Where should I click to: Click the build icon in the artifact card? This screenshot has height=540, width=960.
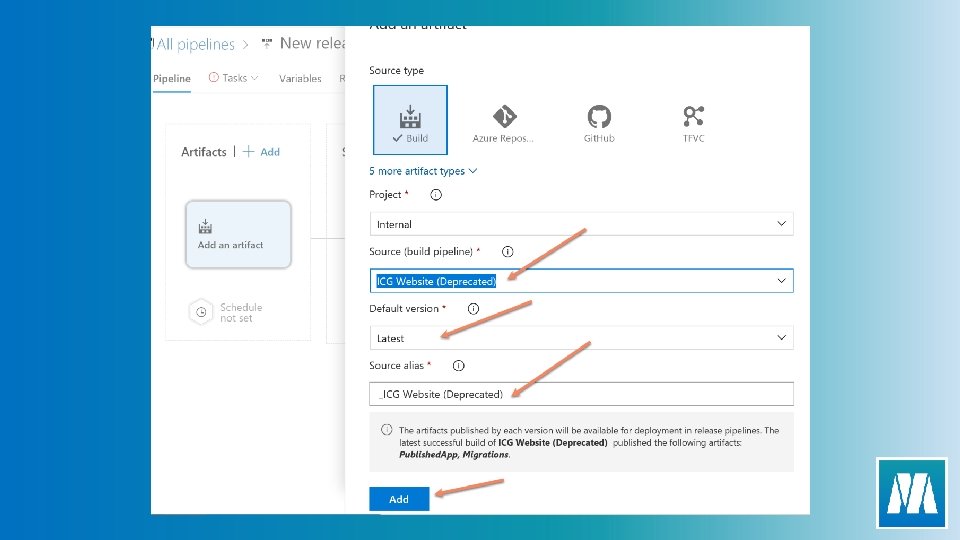point(205,227)
